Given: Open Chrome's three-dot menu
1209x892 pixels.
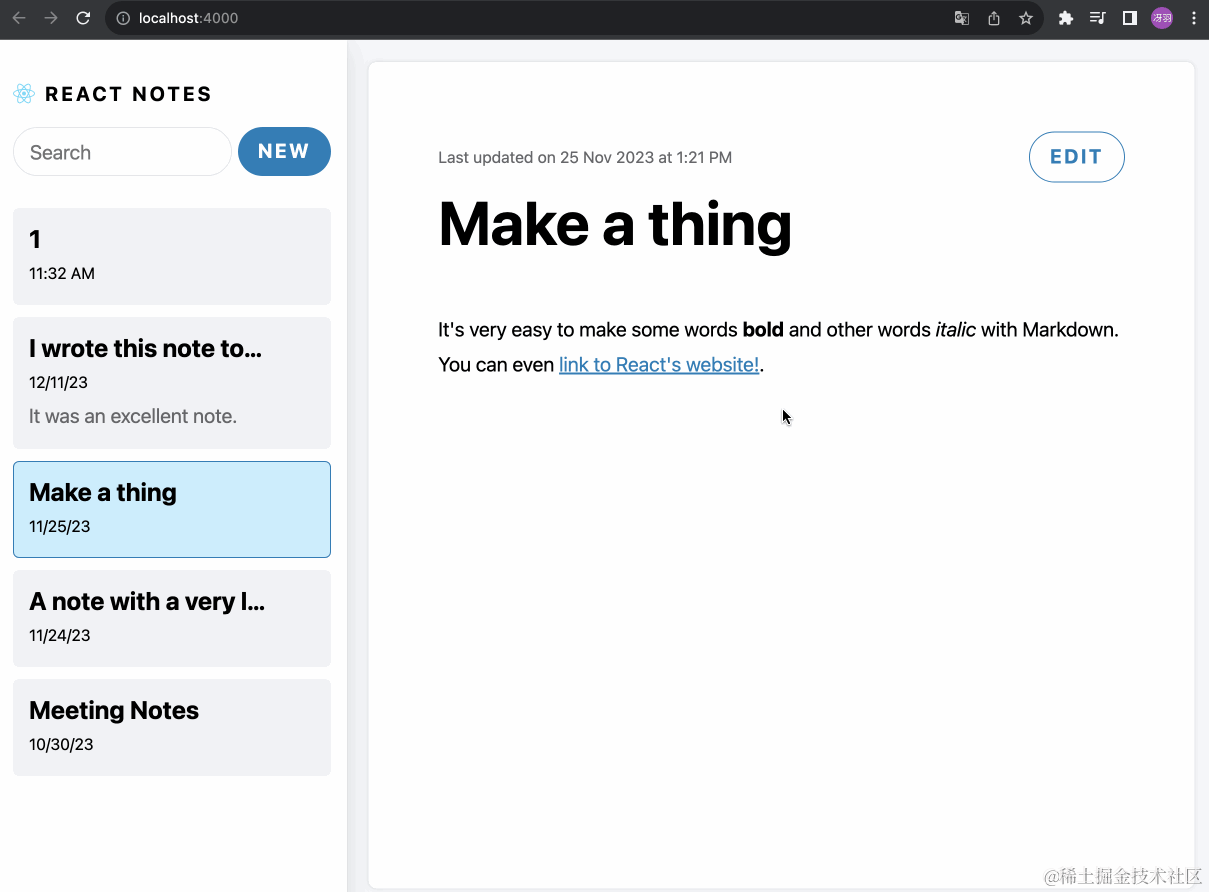Looking at the screenshot, I should click(x=1193, y=17).
